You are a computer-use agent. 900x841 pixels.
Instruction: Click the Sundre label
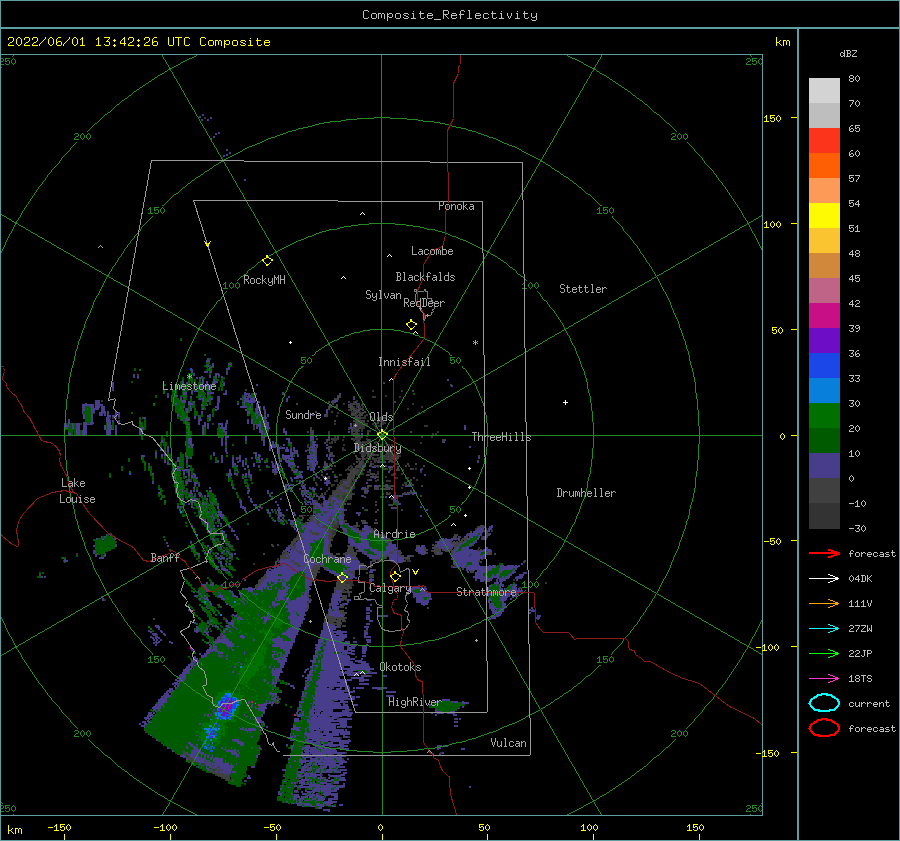[303, 414]
